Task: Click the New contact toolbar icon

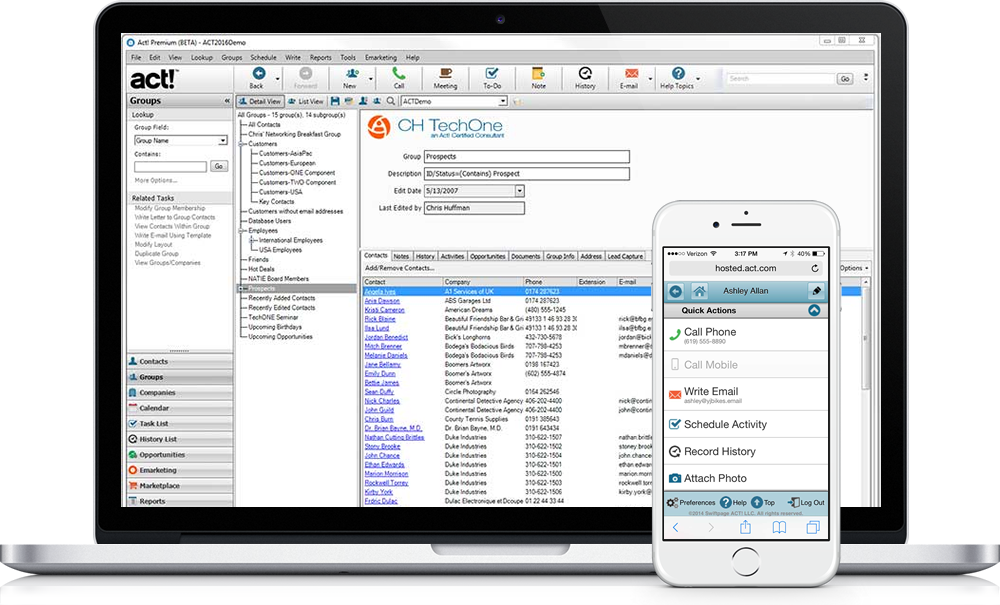Action: [351, 74]
